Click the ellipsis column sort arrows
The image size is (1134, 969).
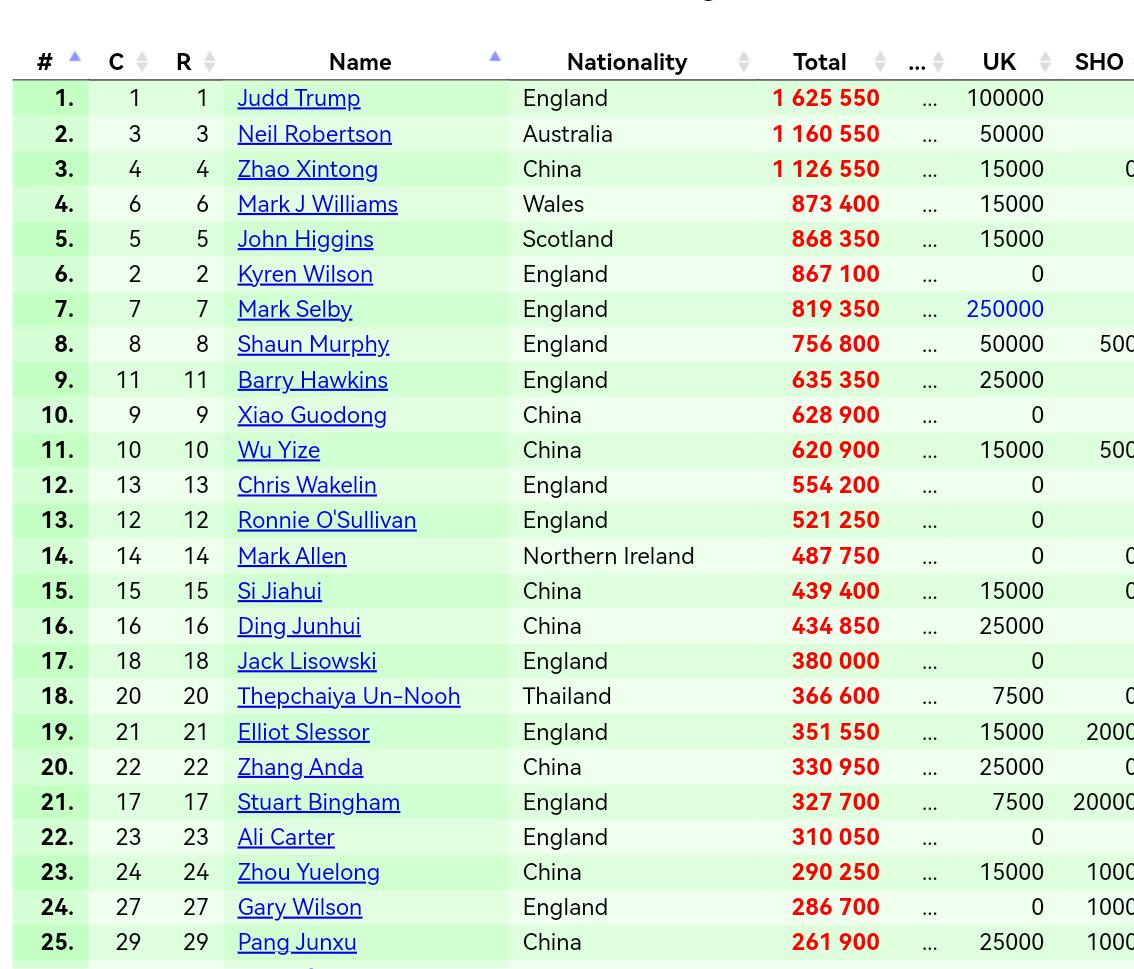tap(938, 61)
